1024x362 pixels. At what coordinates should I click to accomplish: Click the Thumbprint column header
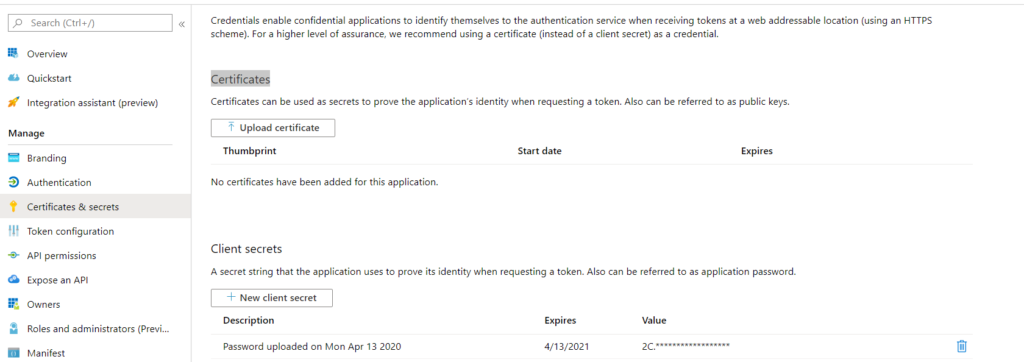249,151
